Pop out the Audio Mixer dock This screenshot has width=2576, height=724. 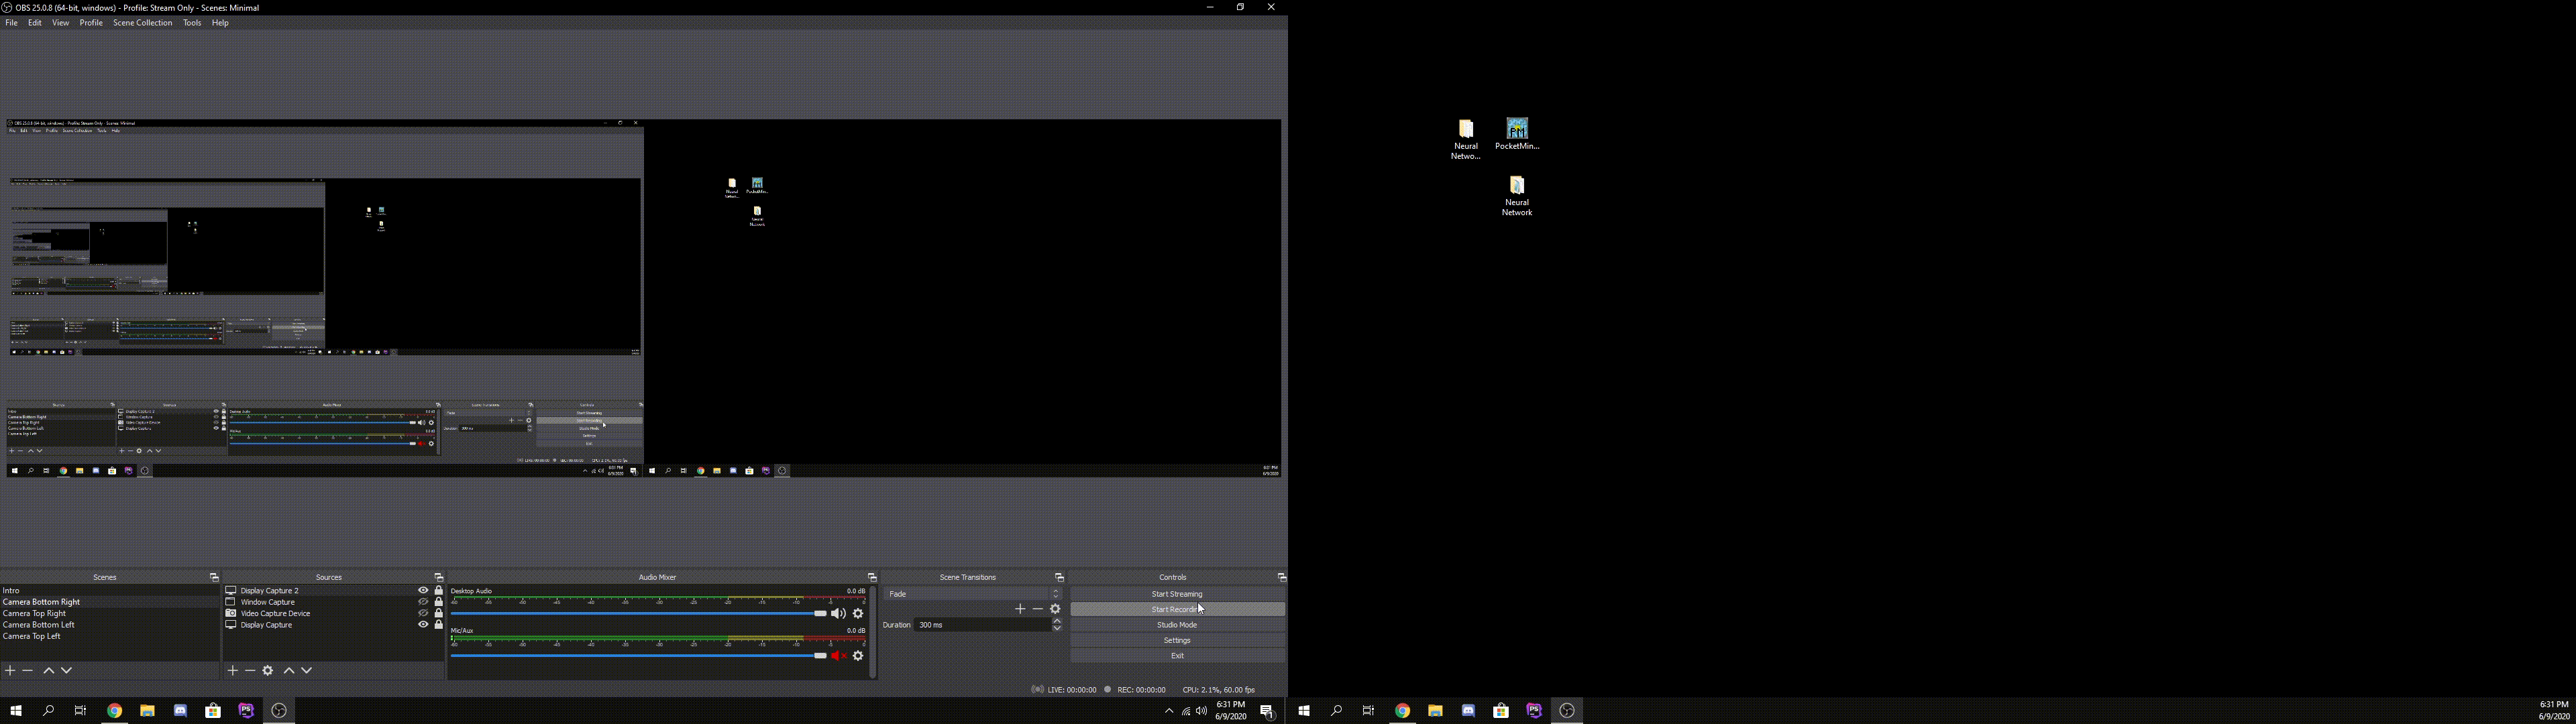coord(872,578)
